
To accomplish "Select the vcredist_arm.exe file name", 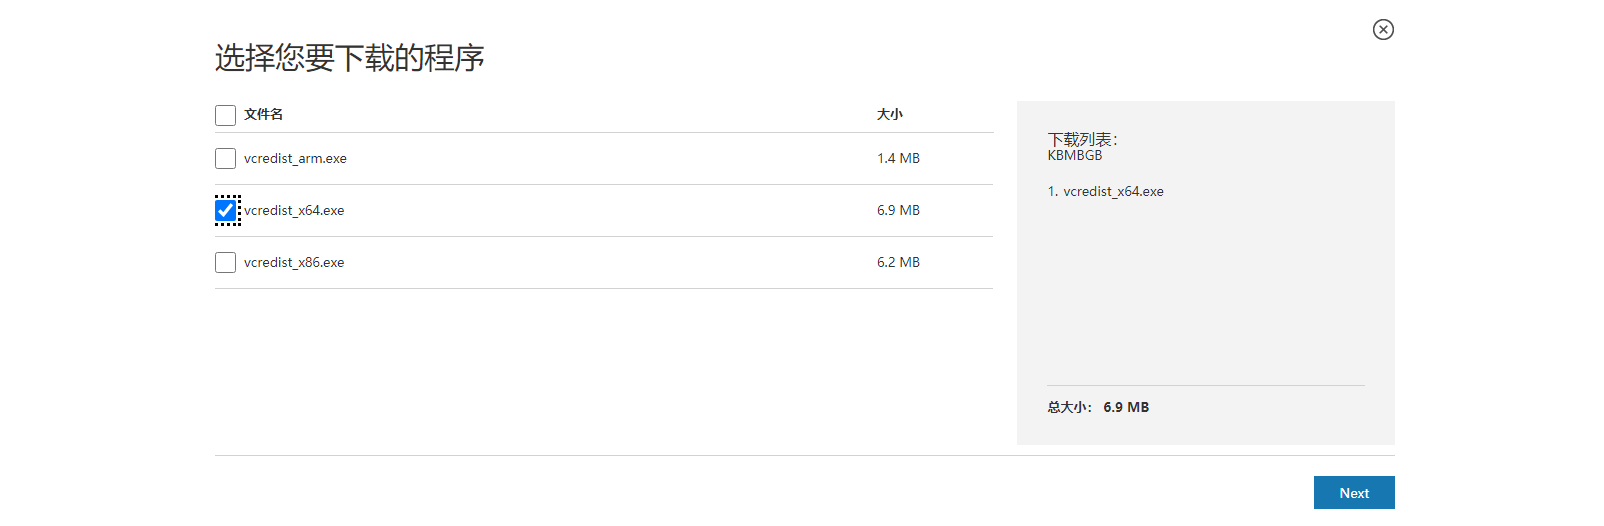I will (295, 159).
